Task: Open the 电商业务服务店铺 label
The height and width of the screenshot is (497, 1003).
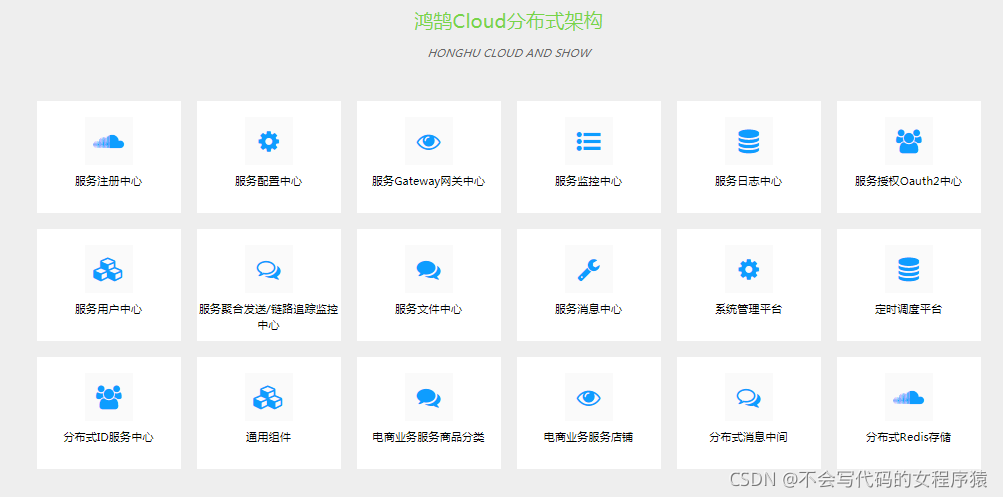Action: tap(588, 437)
